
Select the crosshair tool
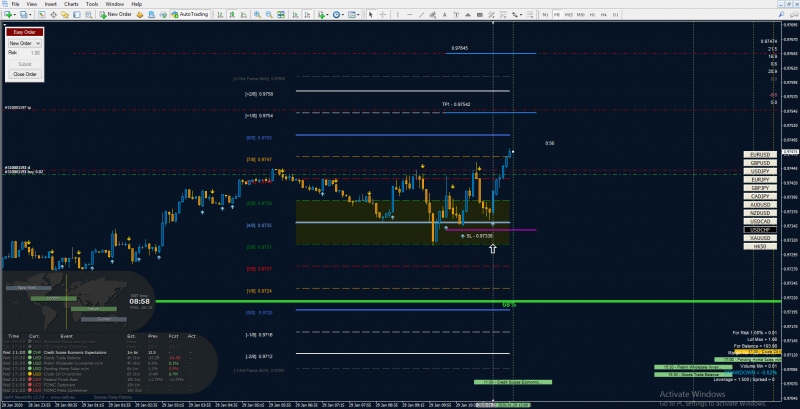point(383,15)
